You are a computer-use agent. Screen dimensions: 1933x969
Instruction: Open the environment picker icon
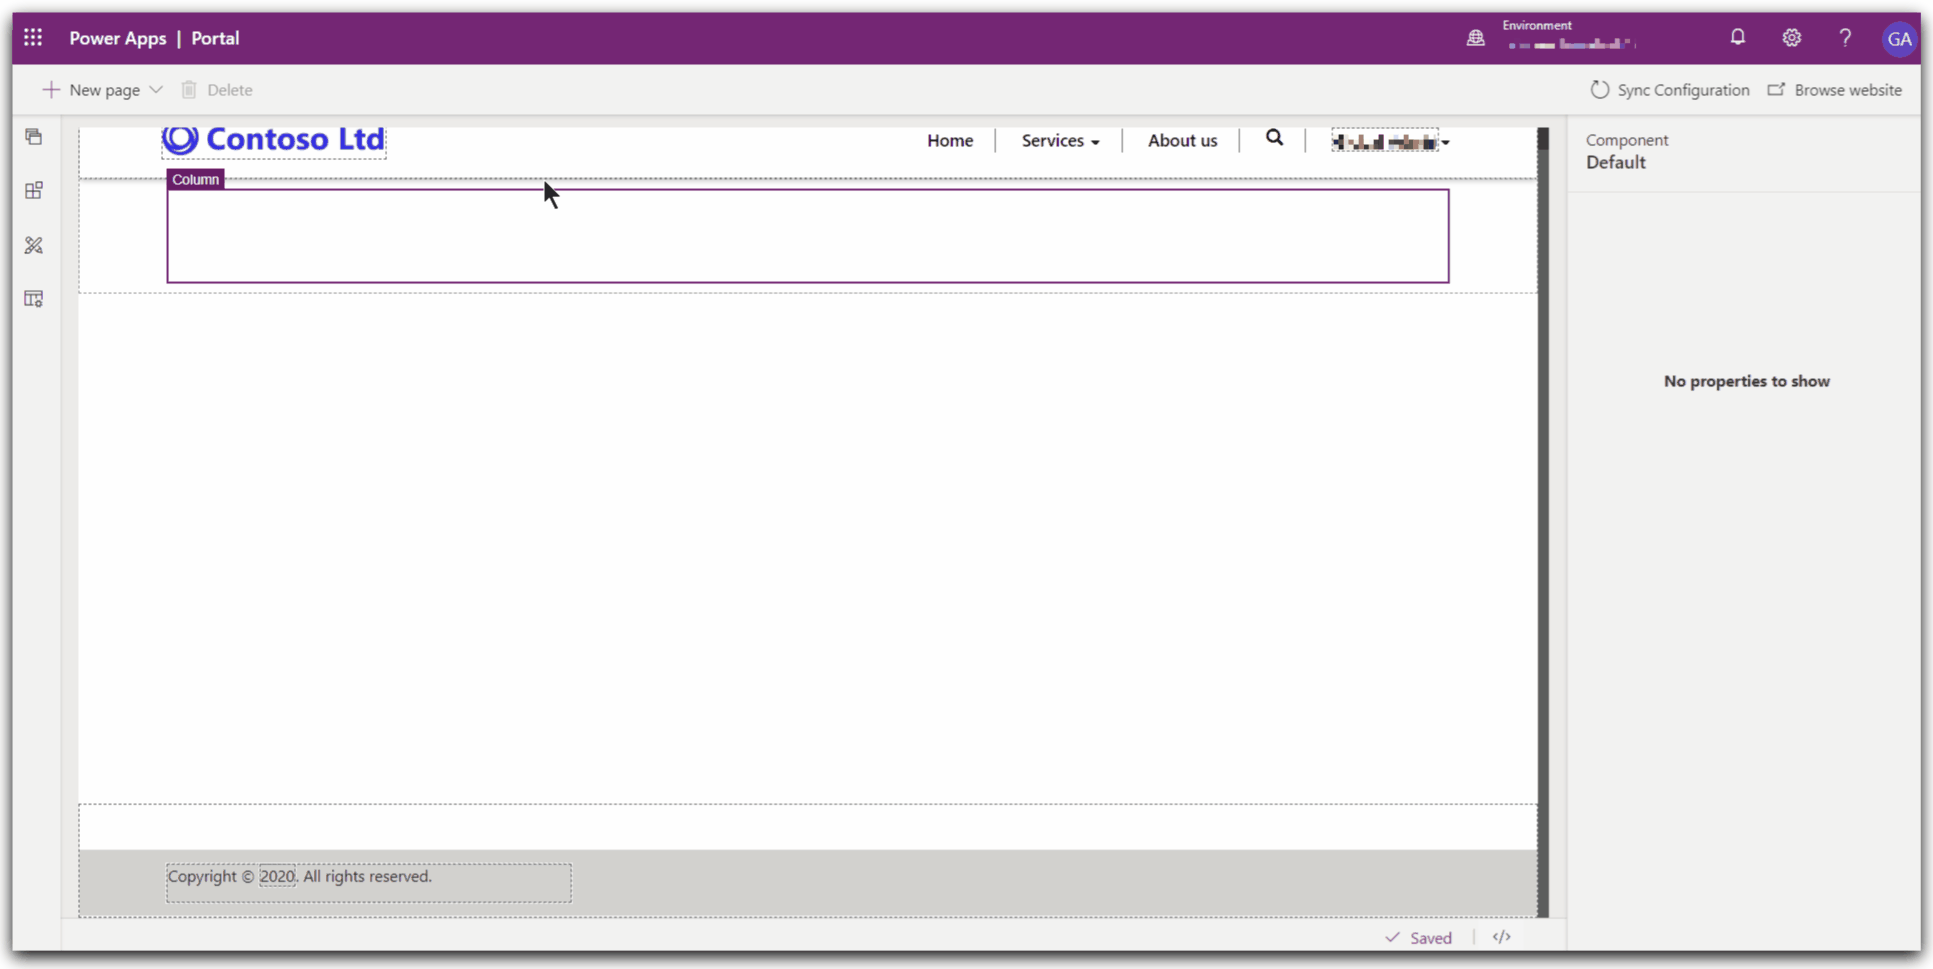1475,38
